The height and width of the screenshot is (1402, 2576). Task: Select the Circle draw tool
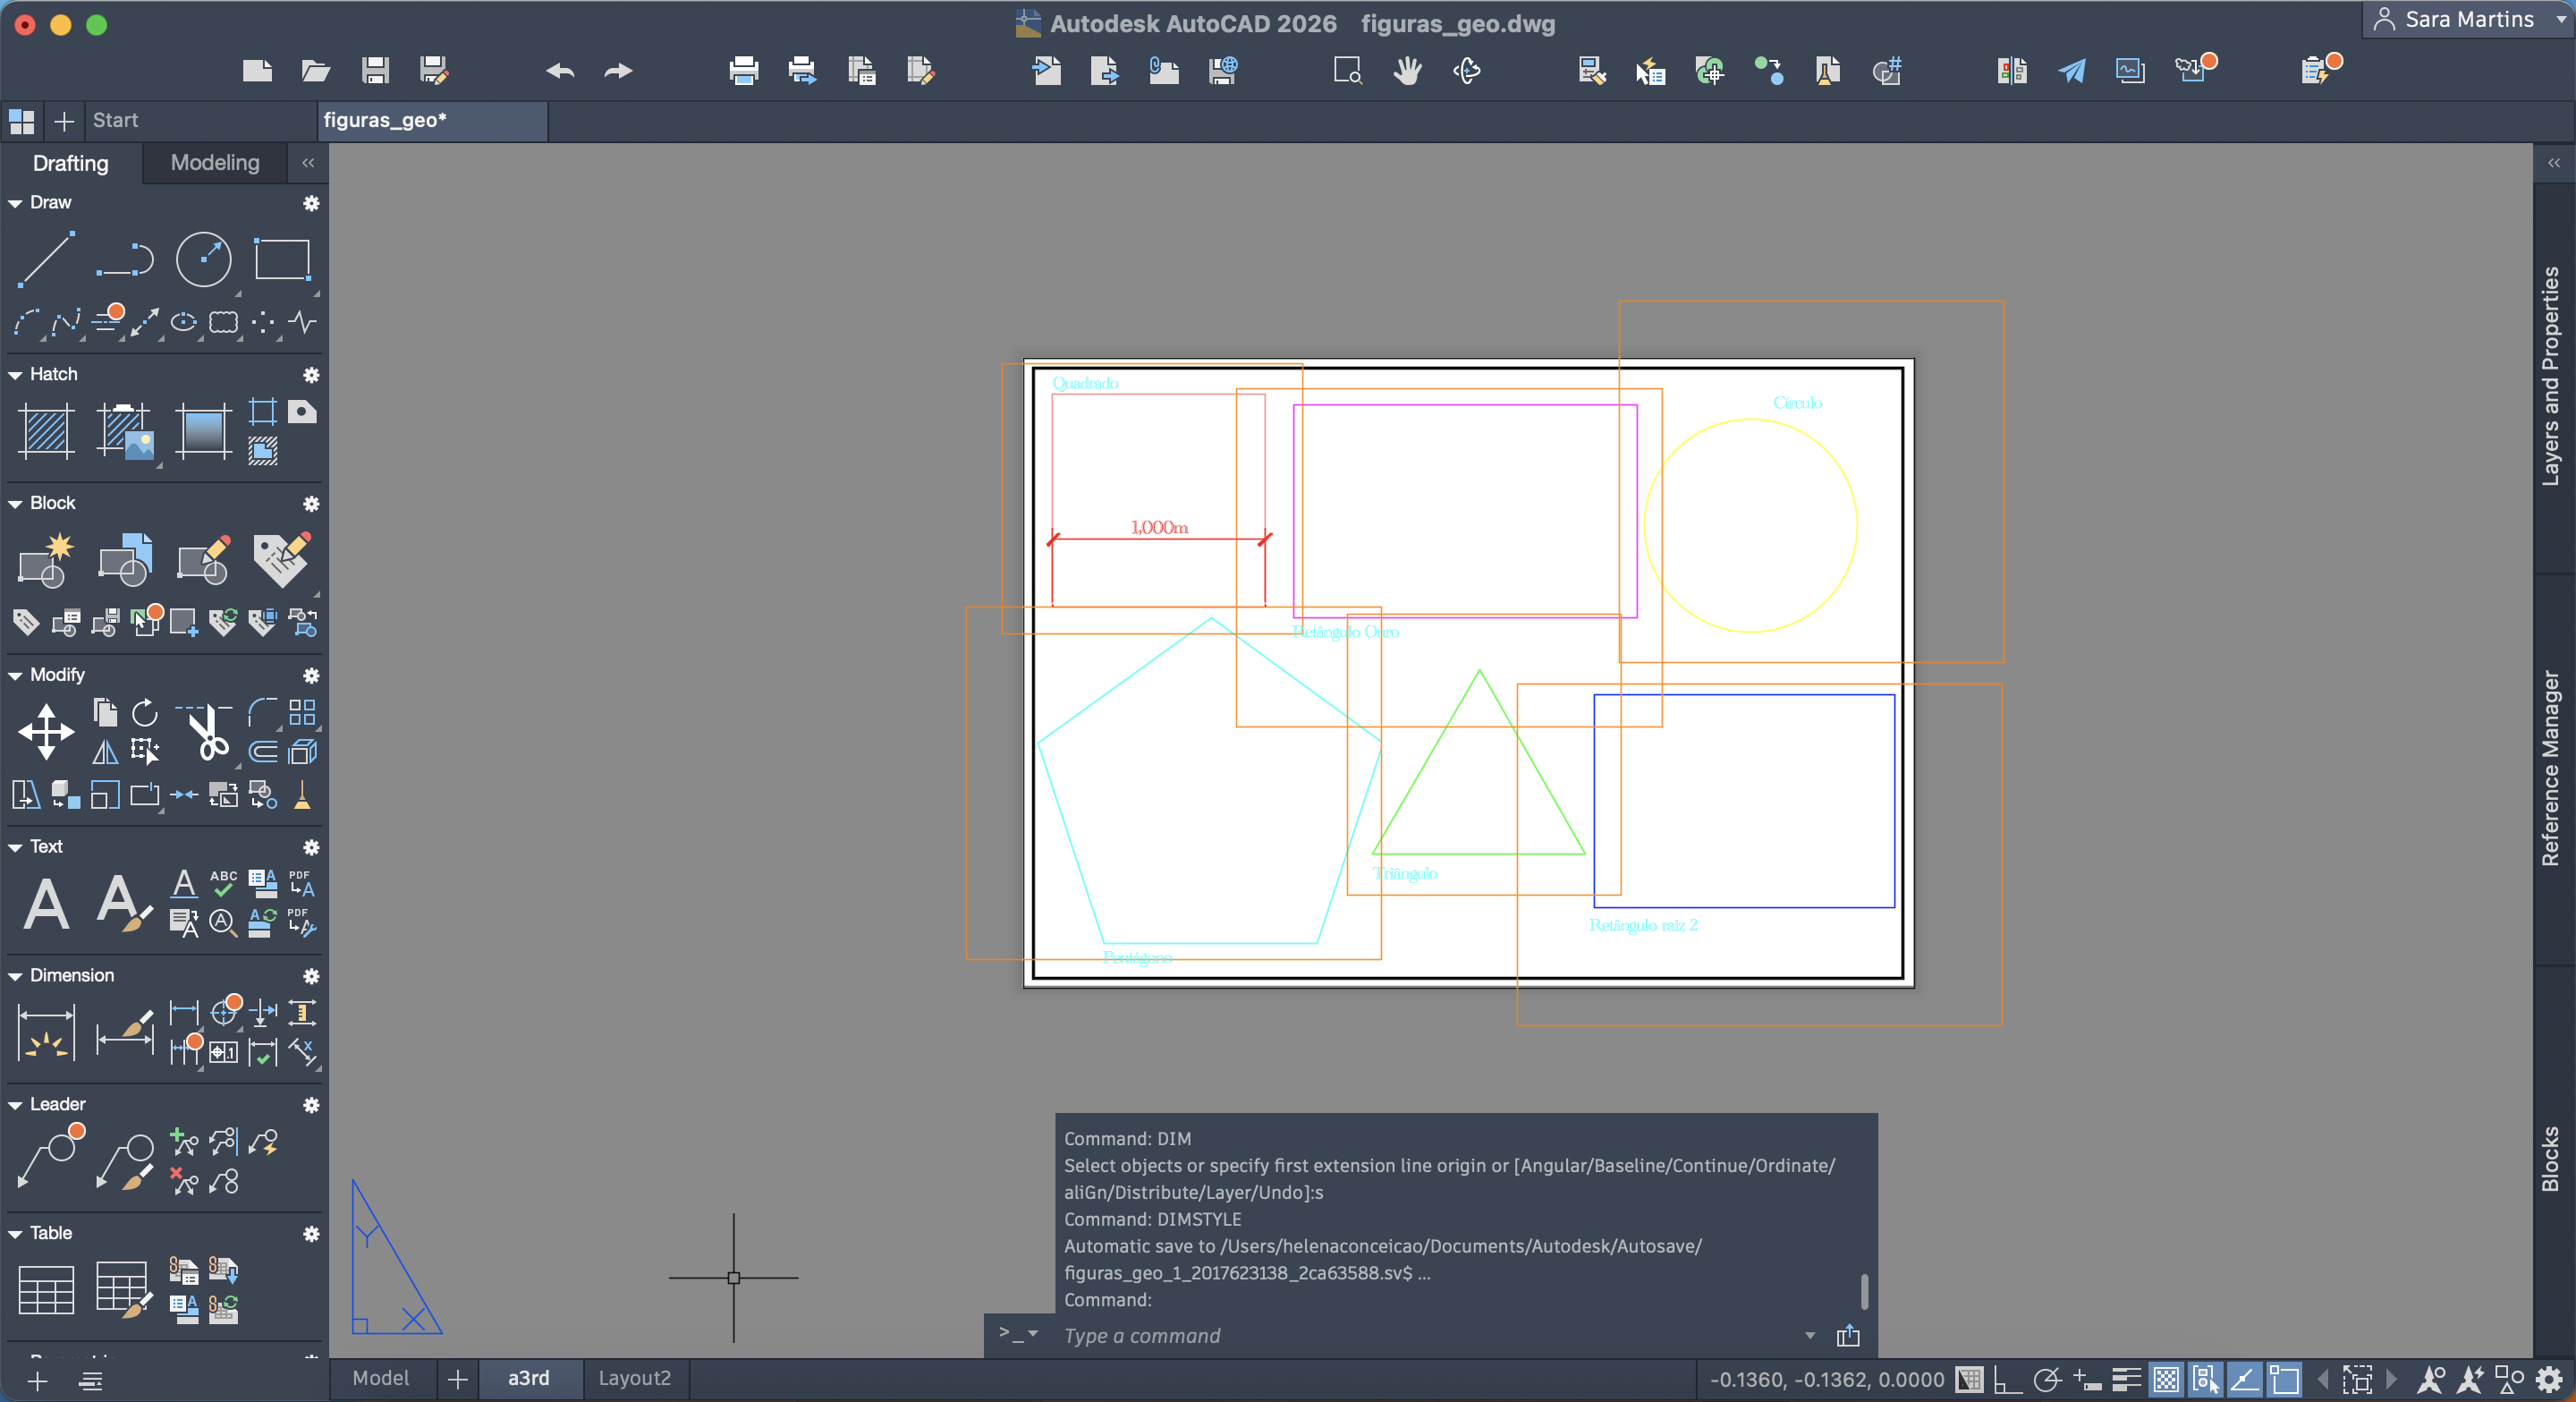pos(203,259)
